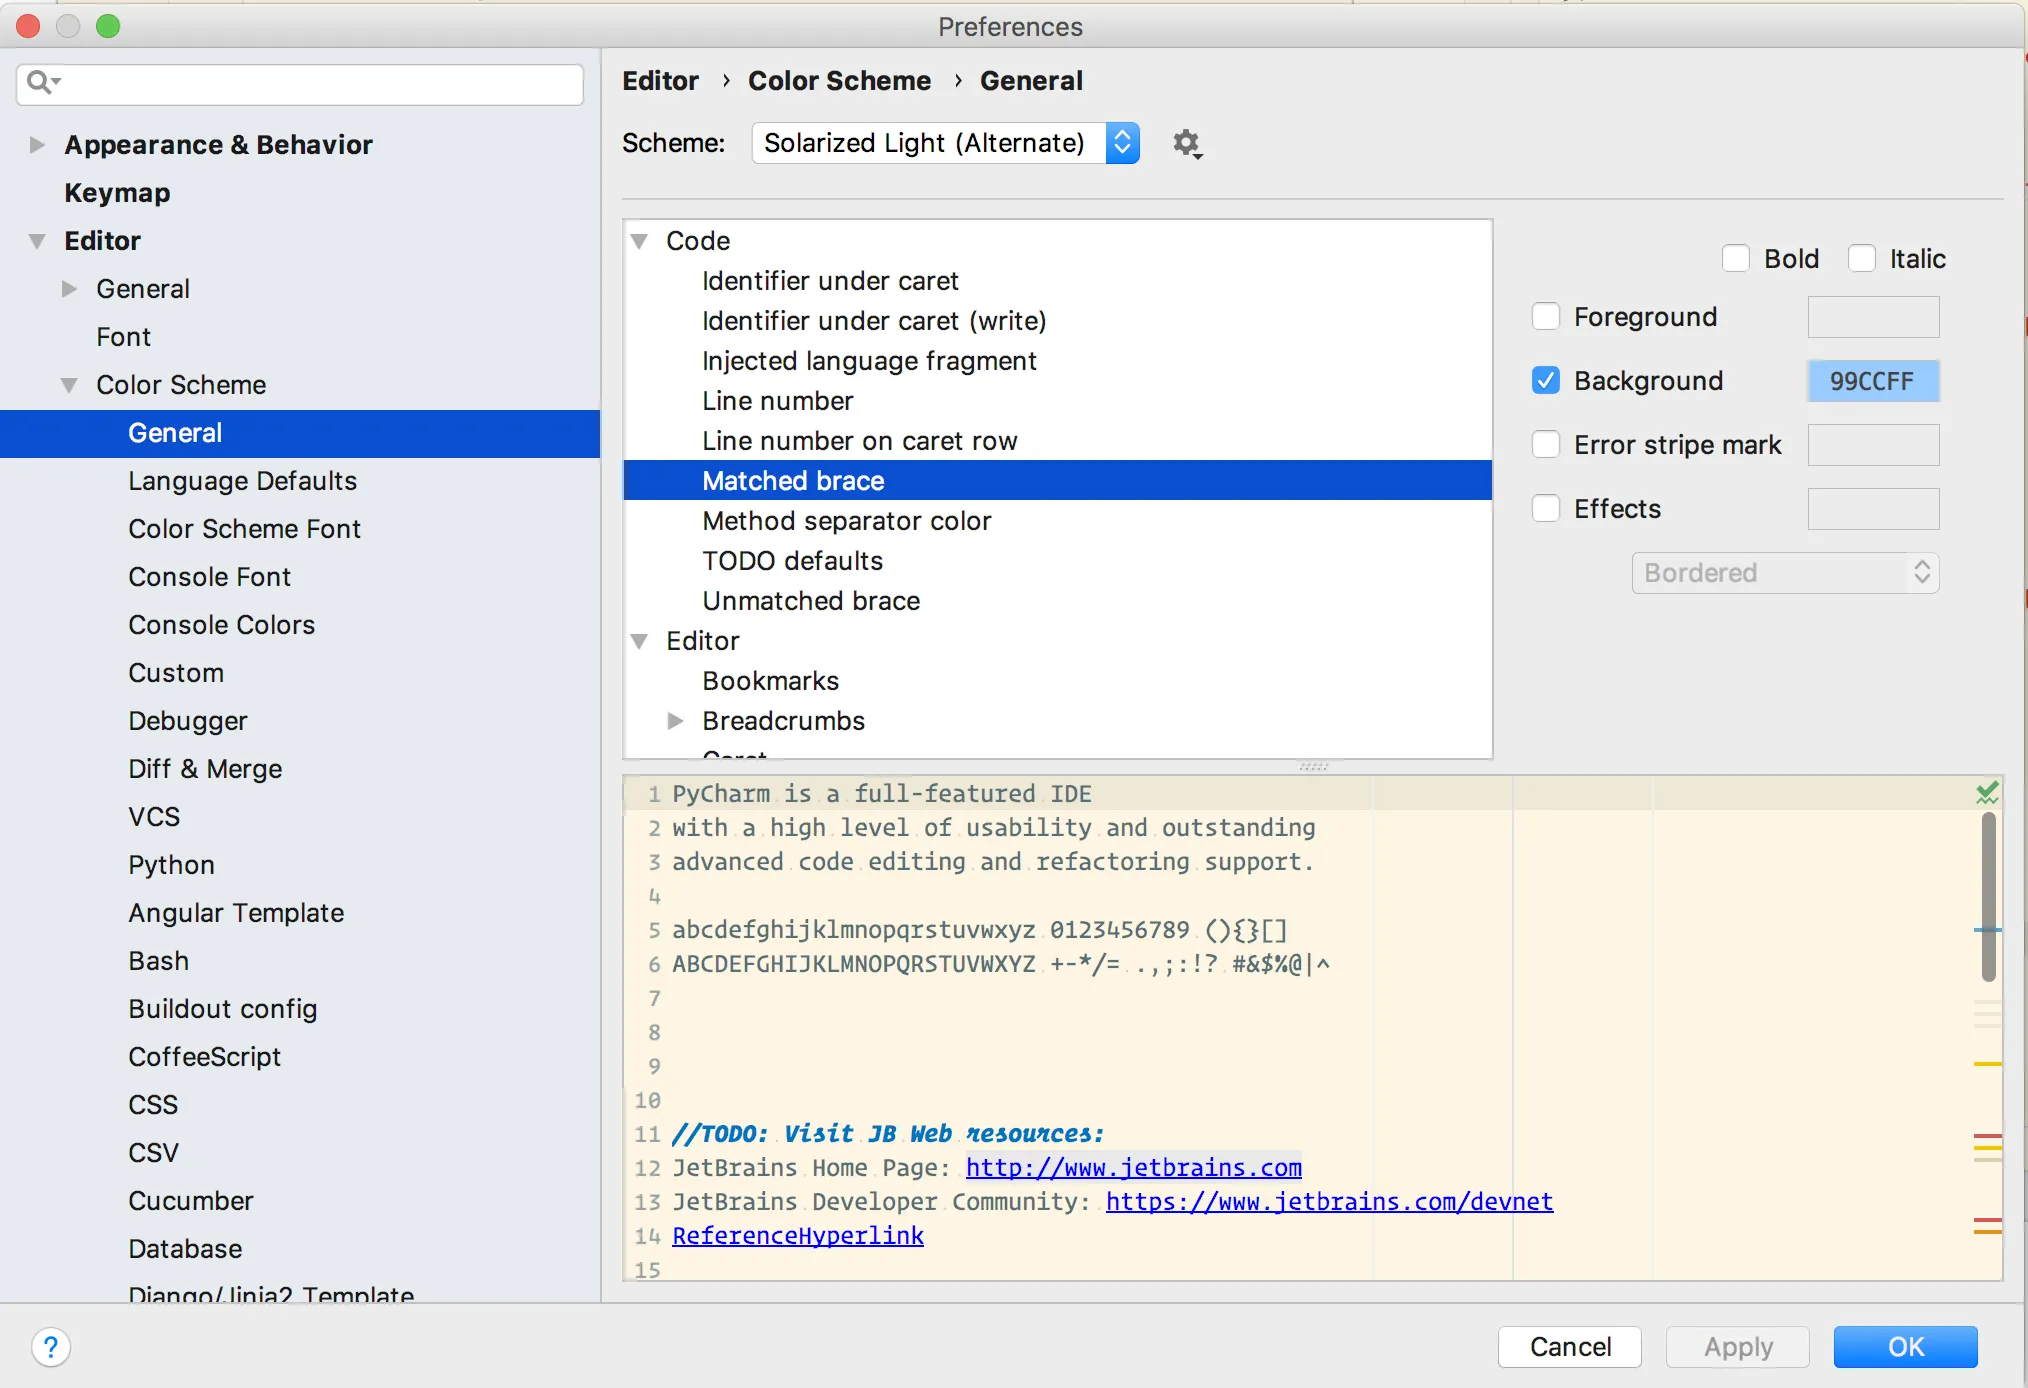This screenshot has height=1388, width=2028.
Task: Select Unmatched brace in the list
Action: pos(811,601)
